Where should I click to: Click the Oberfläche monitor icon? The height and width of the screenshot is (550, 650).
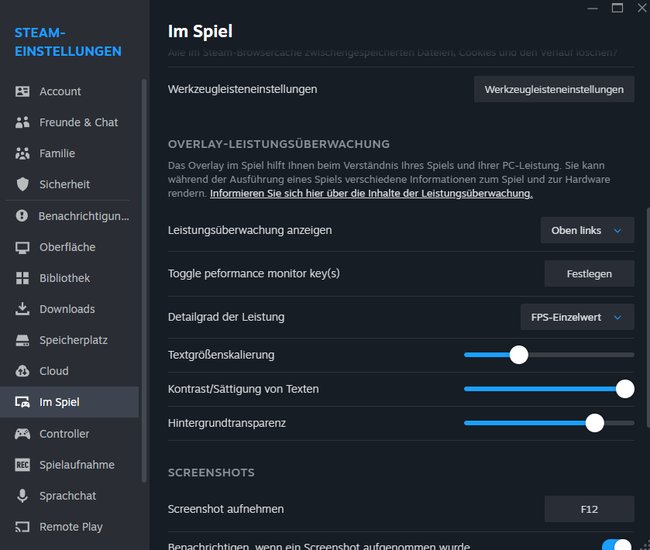click(22, 247)
